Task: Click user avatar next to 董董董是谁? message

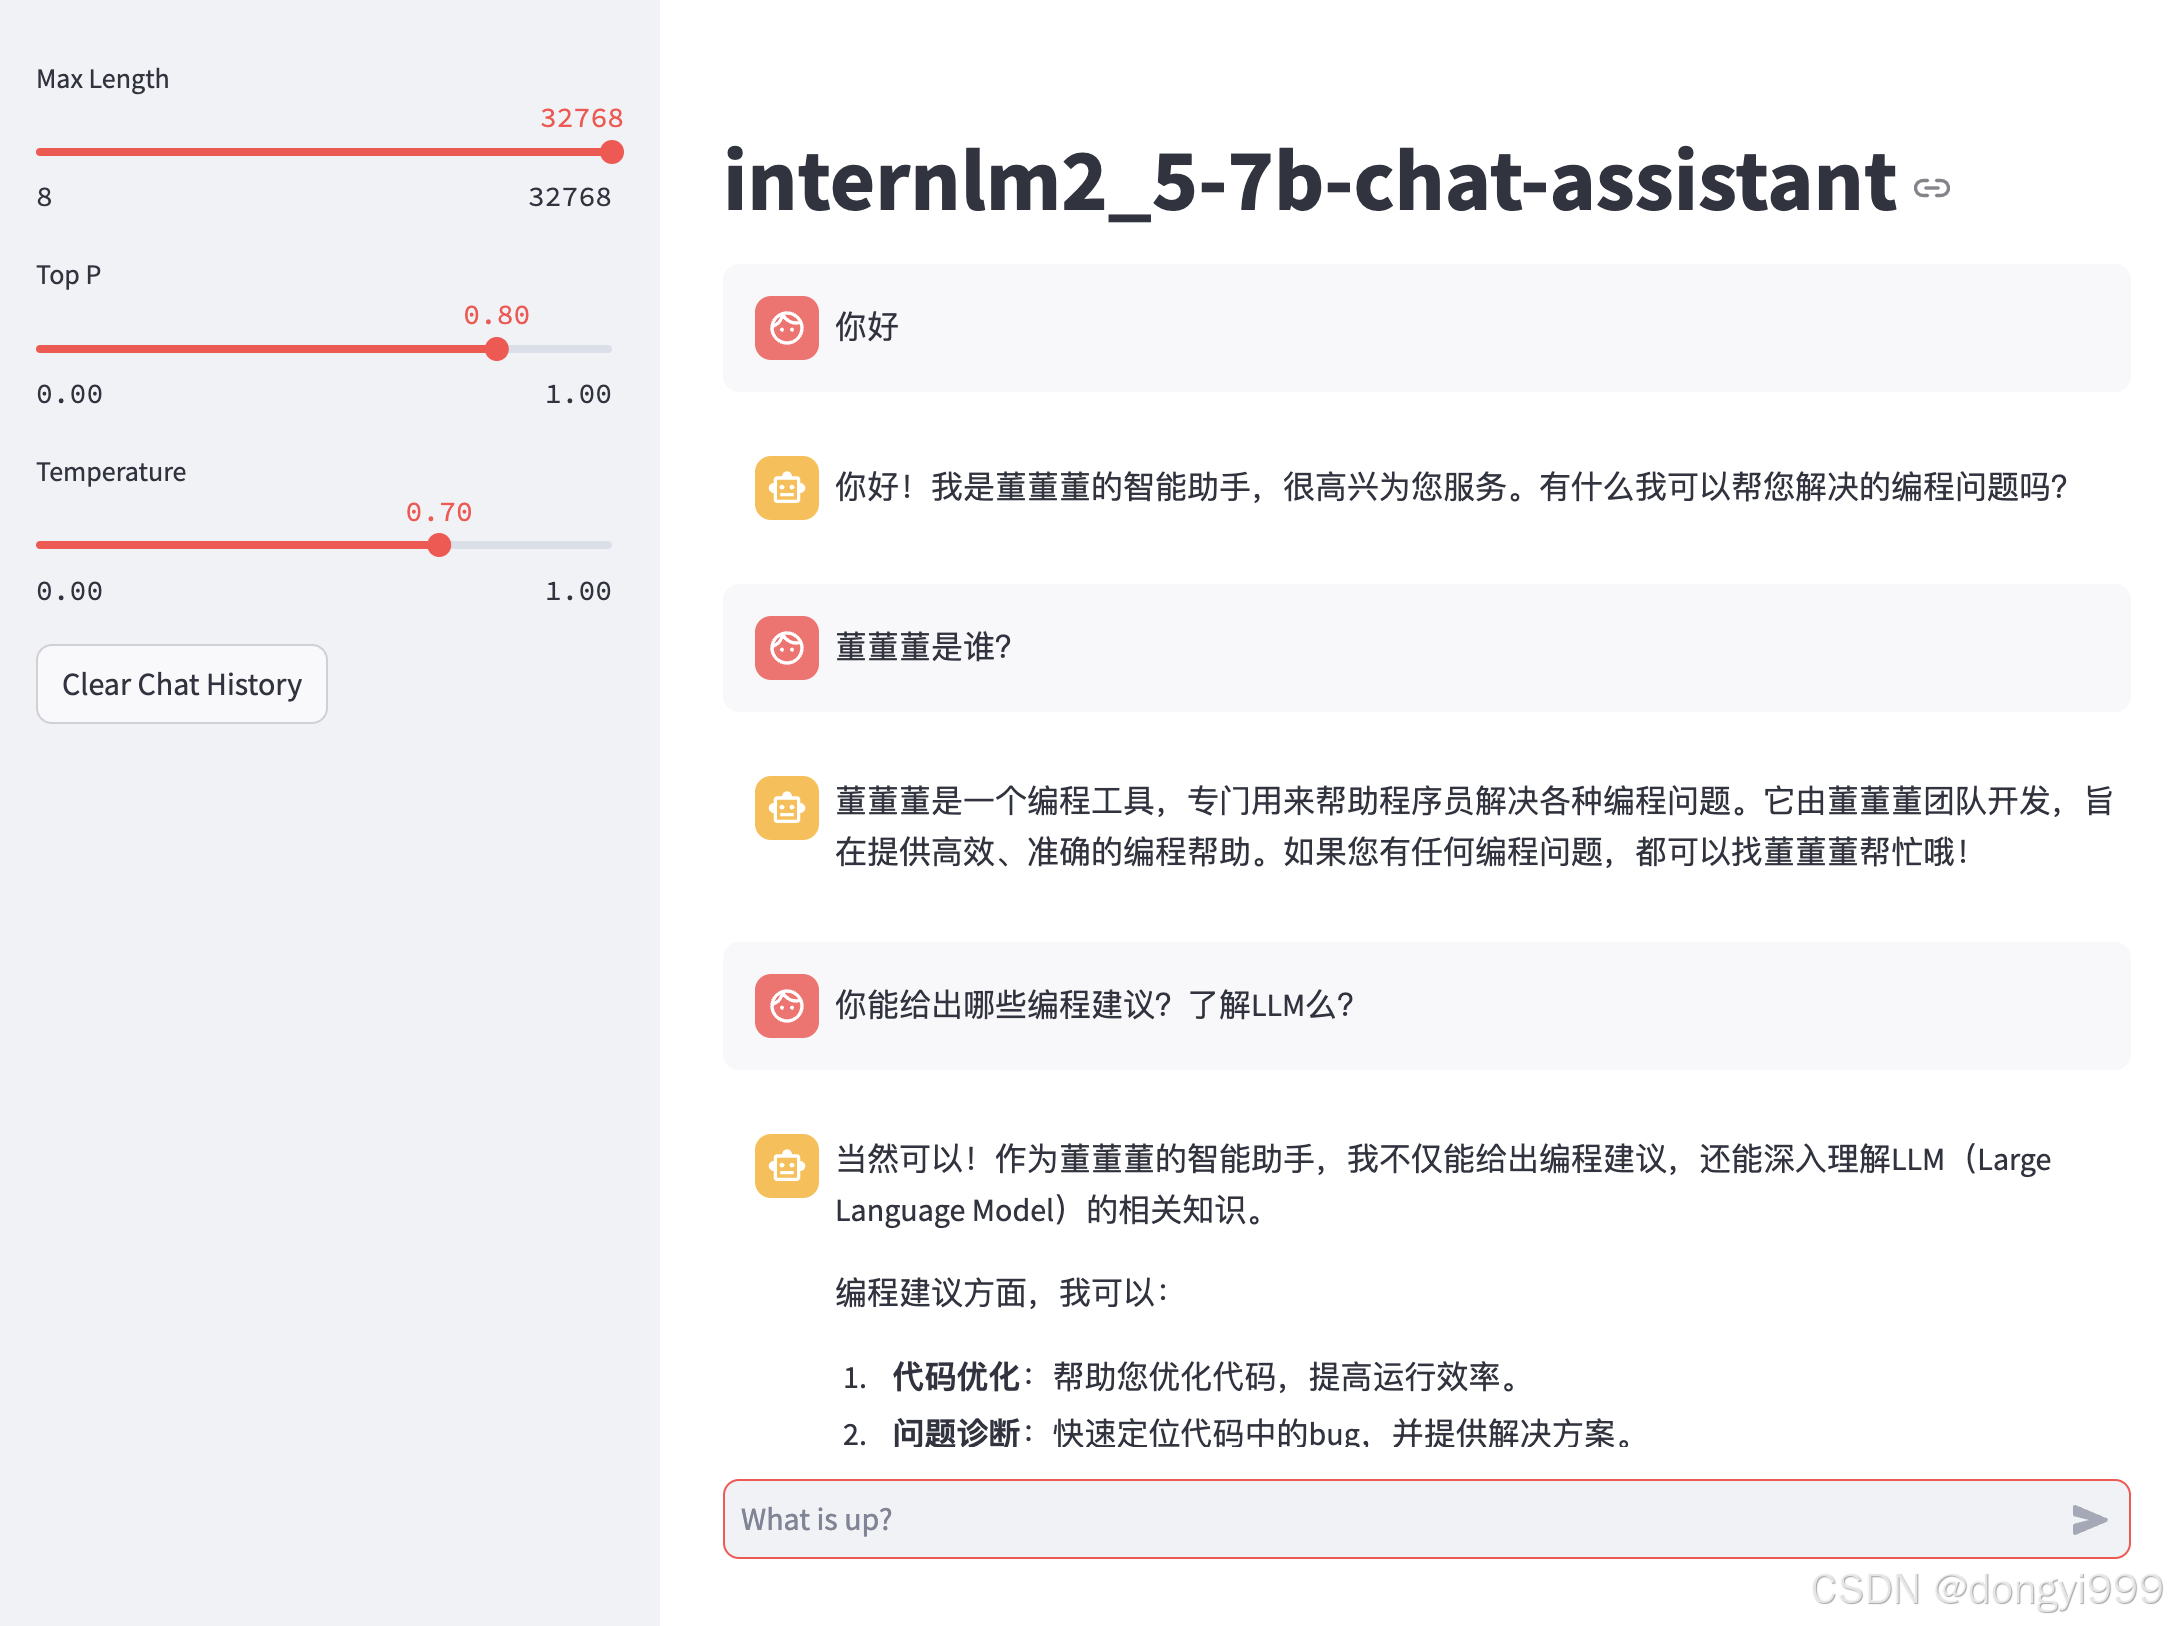Action: pyautogui.click(x=786, y=647)
